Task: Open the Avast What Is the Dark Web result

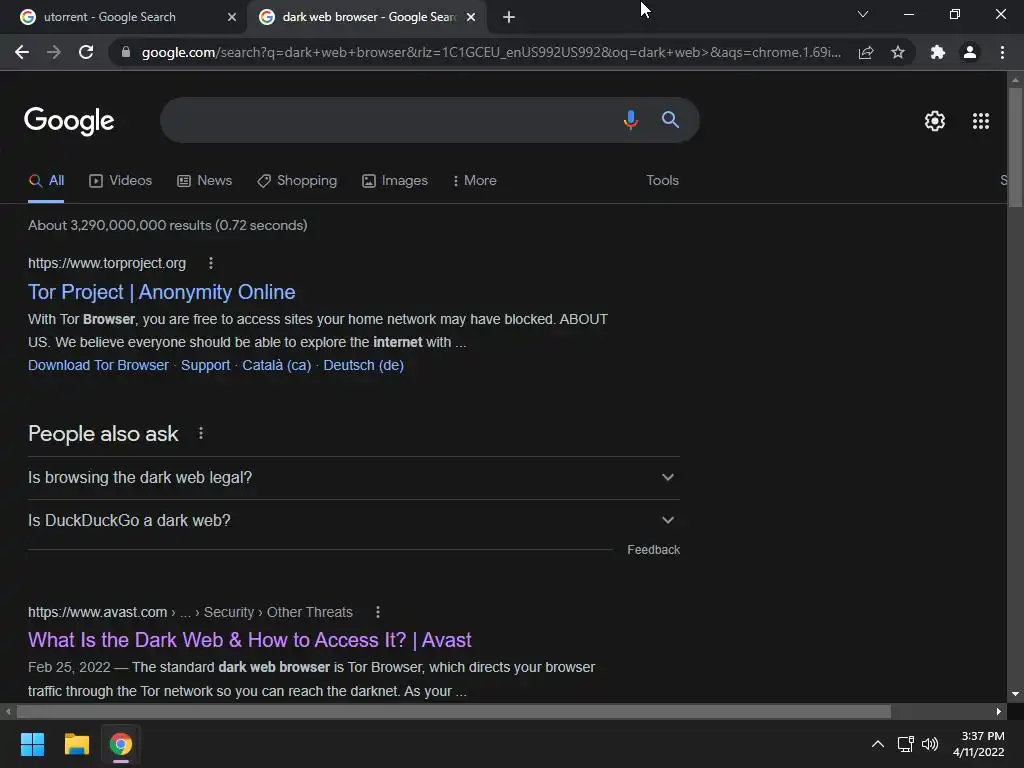Action: click(249, 640)
